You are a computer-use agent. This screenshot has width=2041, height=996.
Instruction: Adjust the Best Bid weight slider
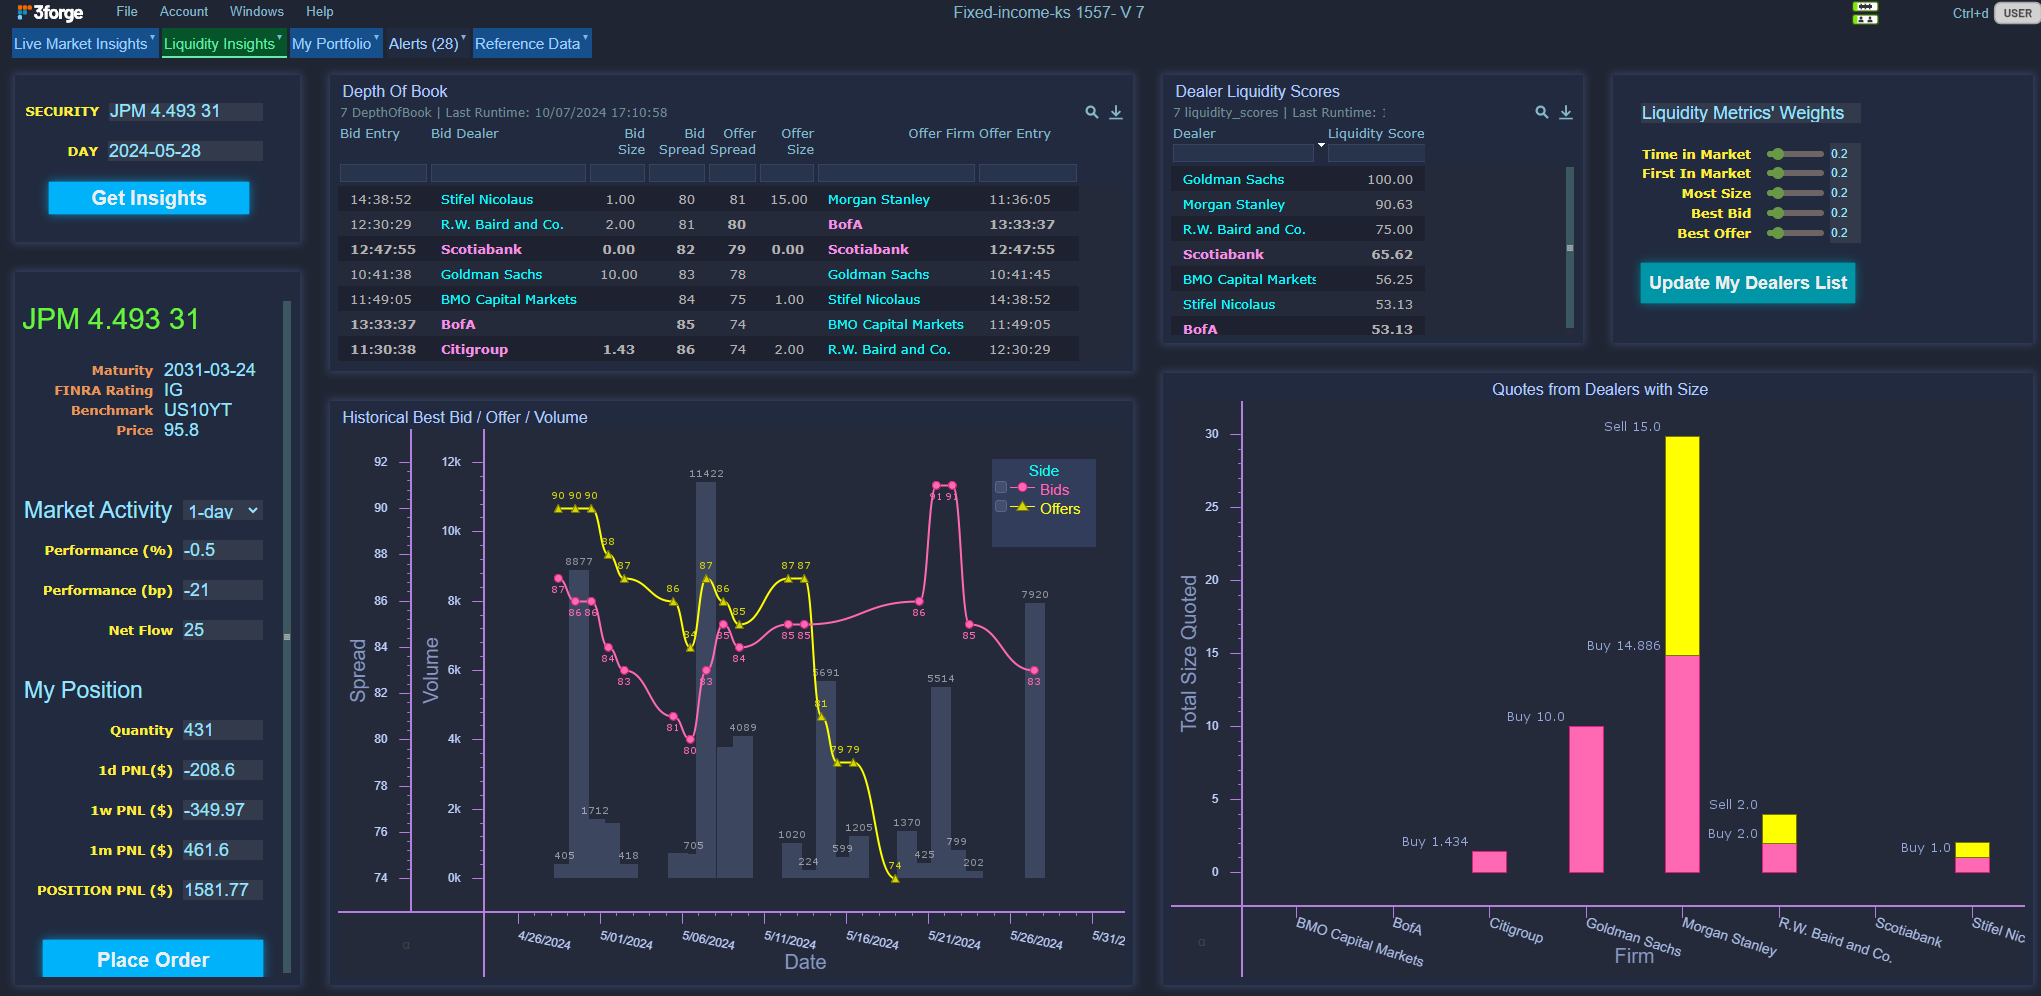1796,213
